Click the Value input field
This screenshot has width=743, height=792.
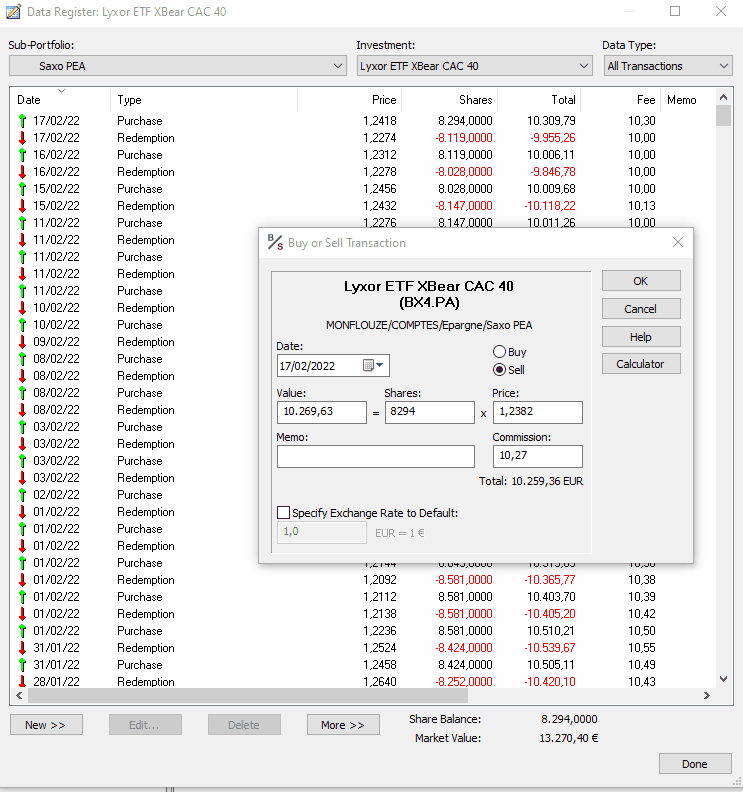tap(322, 412)
